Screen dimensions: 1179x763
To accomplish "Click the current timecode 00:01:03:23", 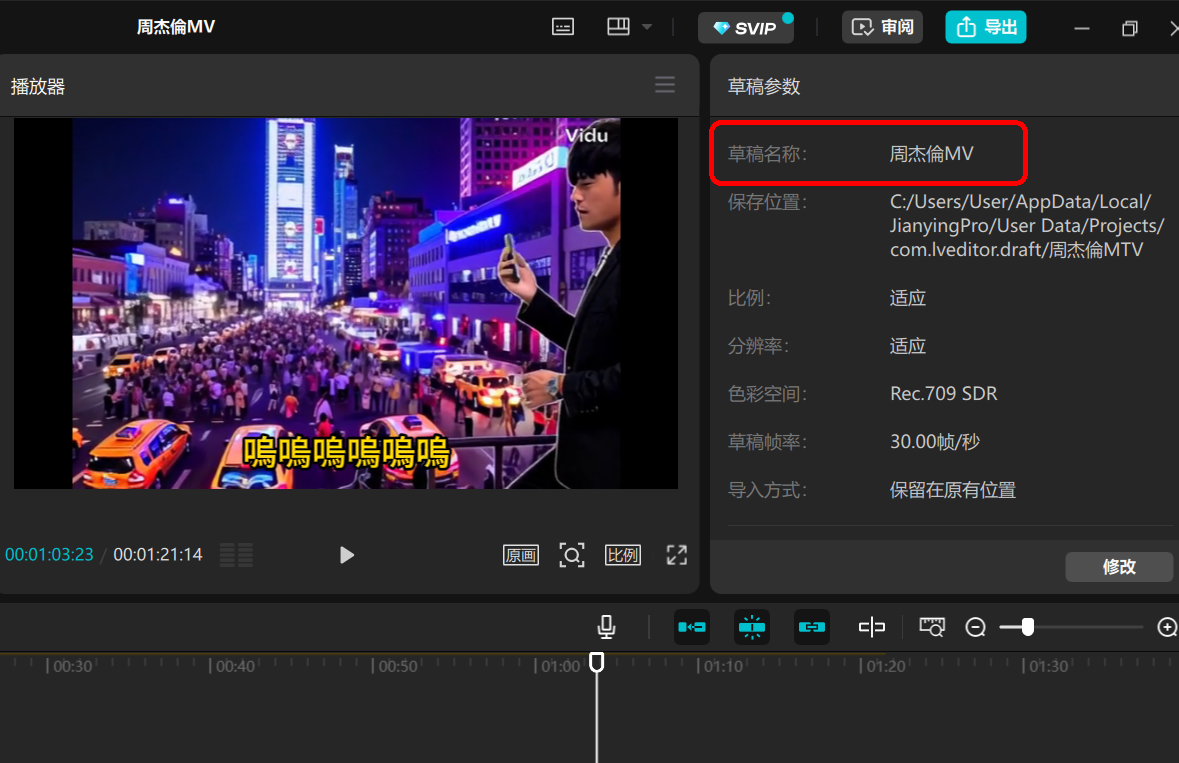I will coord(50,555).
